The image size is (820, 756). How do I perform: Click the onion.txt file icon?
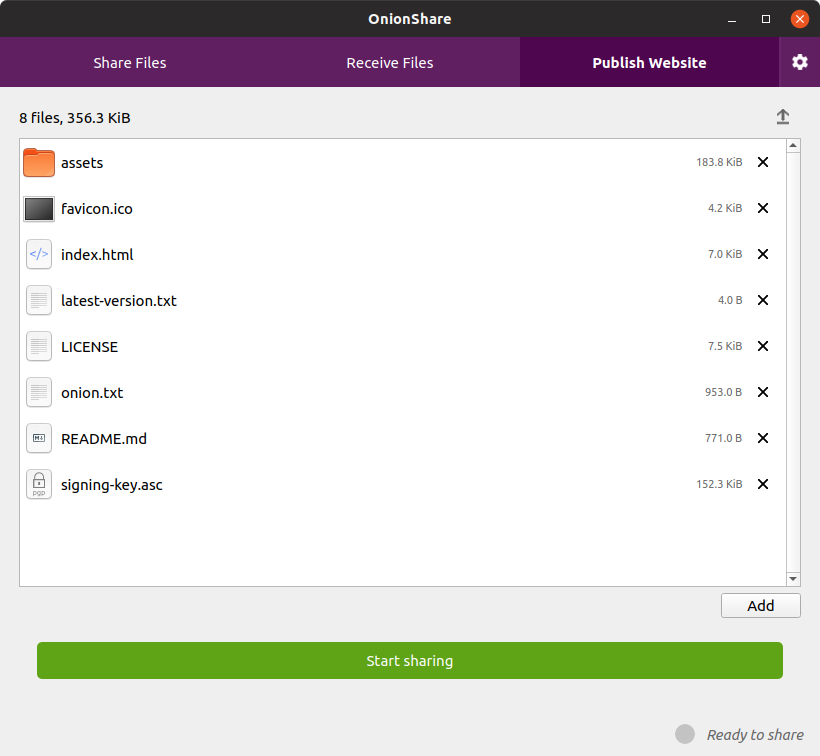[x=38, y=392]
